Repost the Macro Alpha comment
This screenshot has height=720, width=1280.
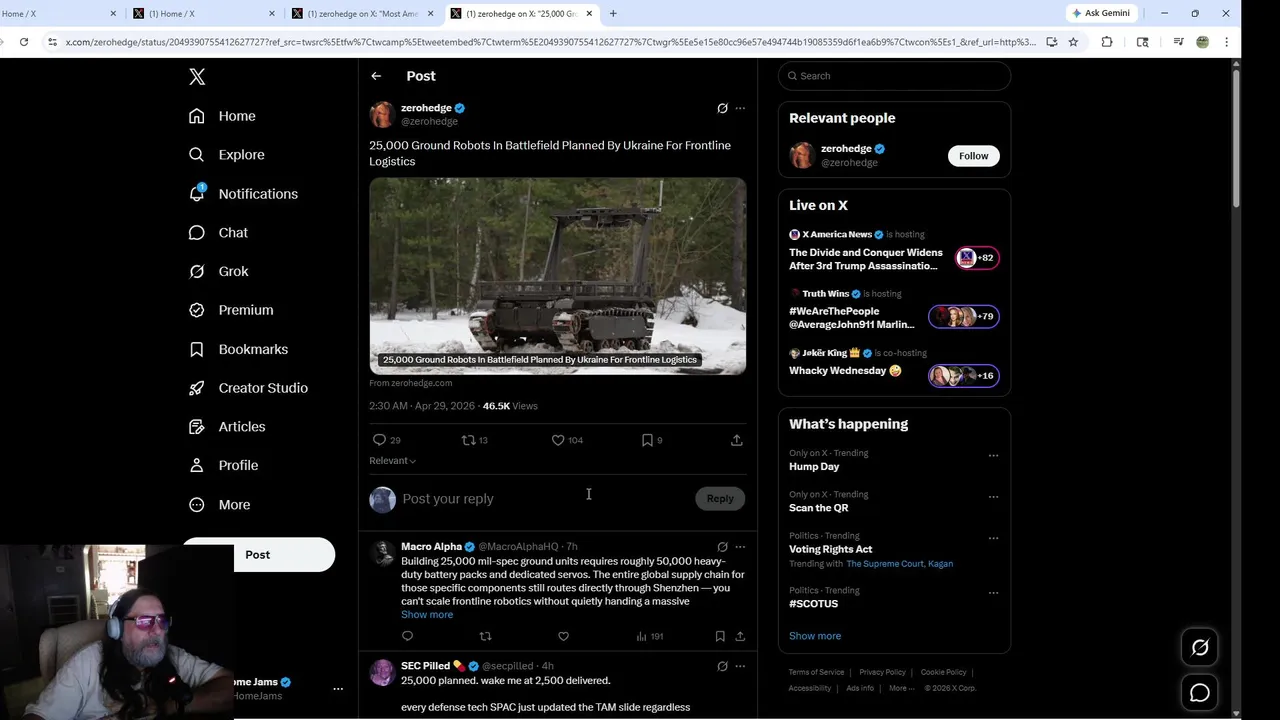coord(485,636)
